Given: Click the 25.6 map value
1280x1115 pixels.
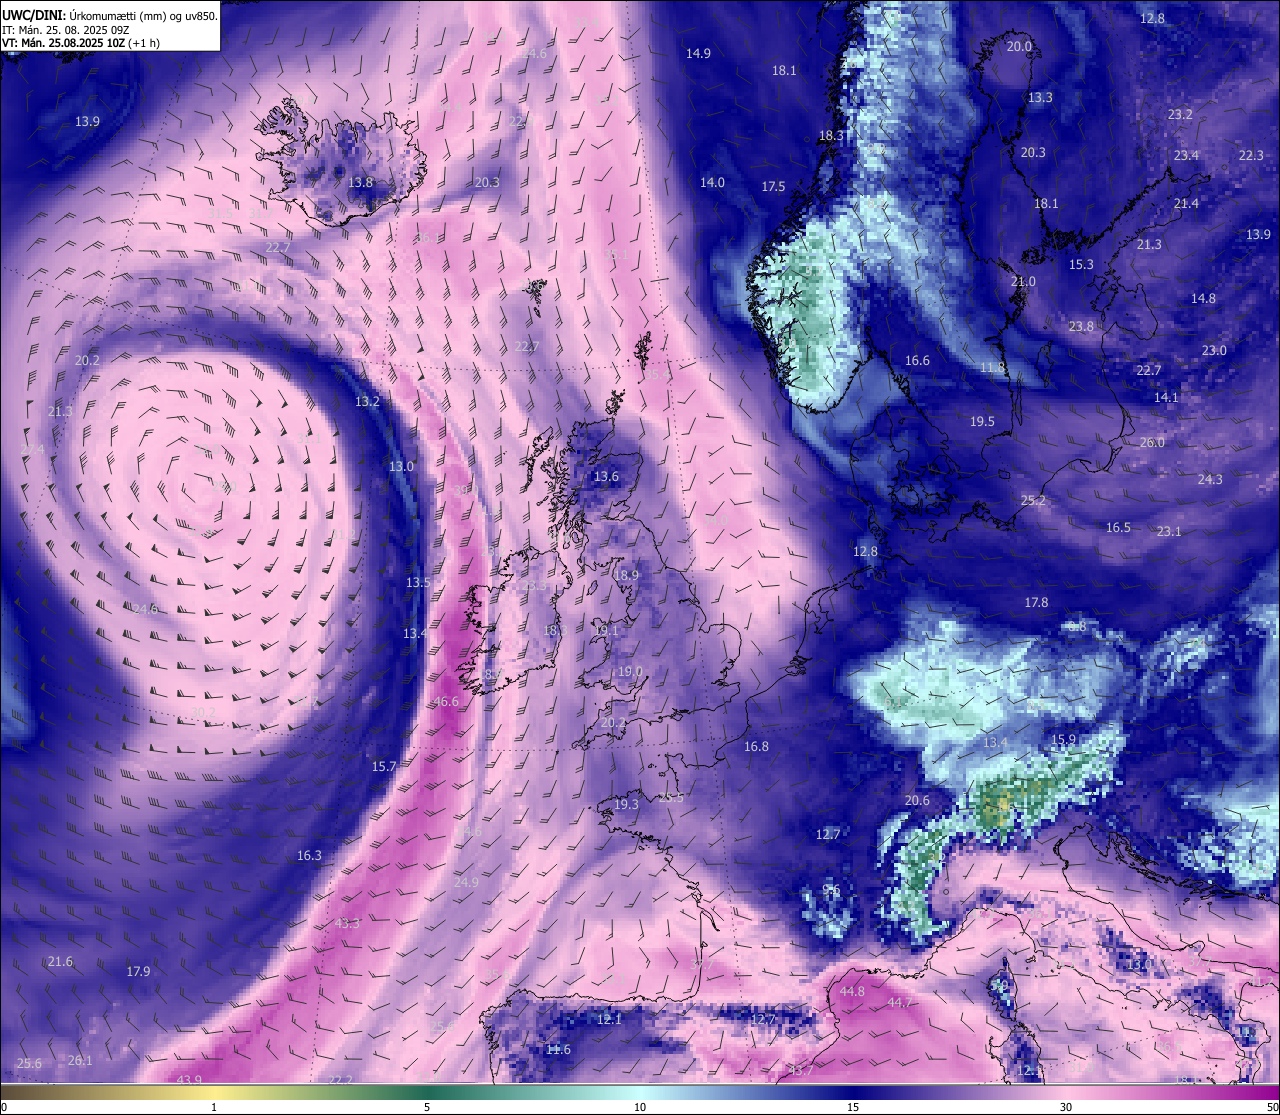Looking at the screenshot, I should coord(30,1064).
